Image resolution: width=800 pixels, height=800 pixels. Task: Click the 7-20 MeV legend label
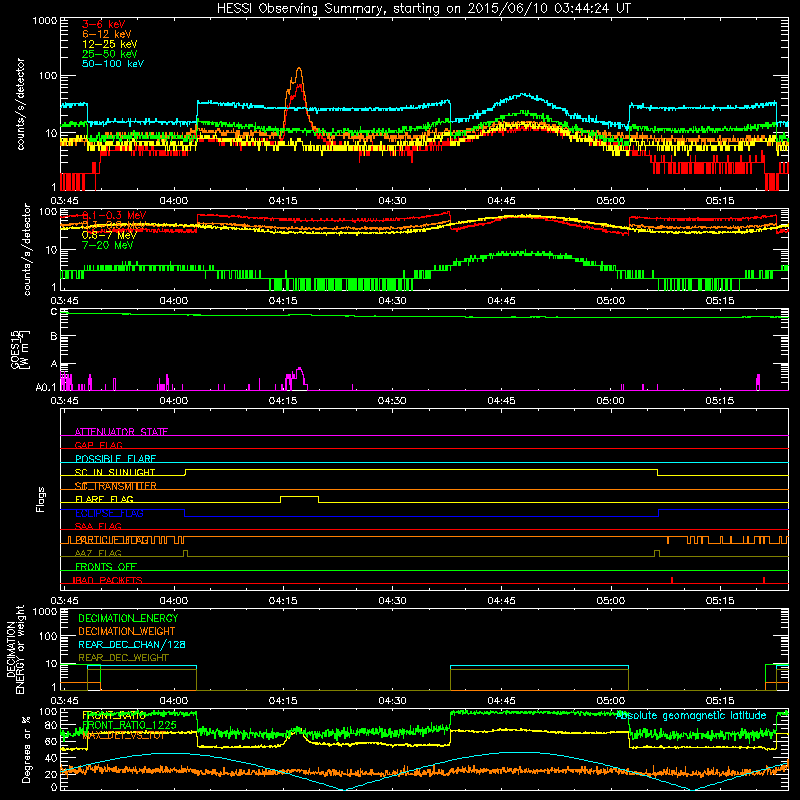tap(107, 245)
